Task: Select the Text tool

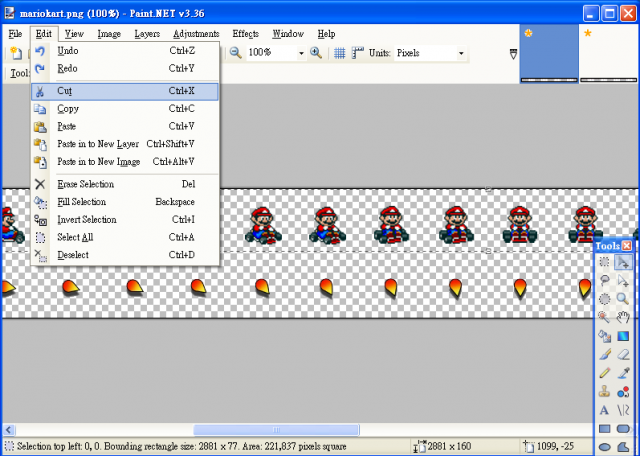Action: point(604,410)
